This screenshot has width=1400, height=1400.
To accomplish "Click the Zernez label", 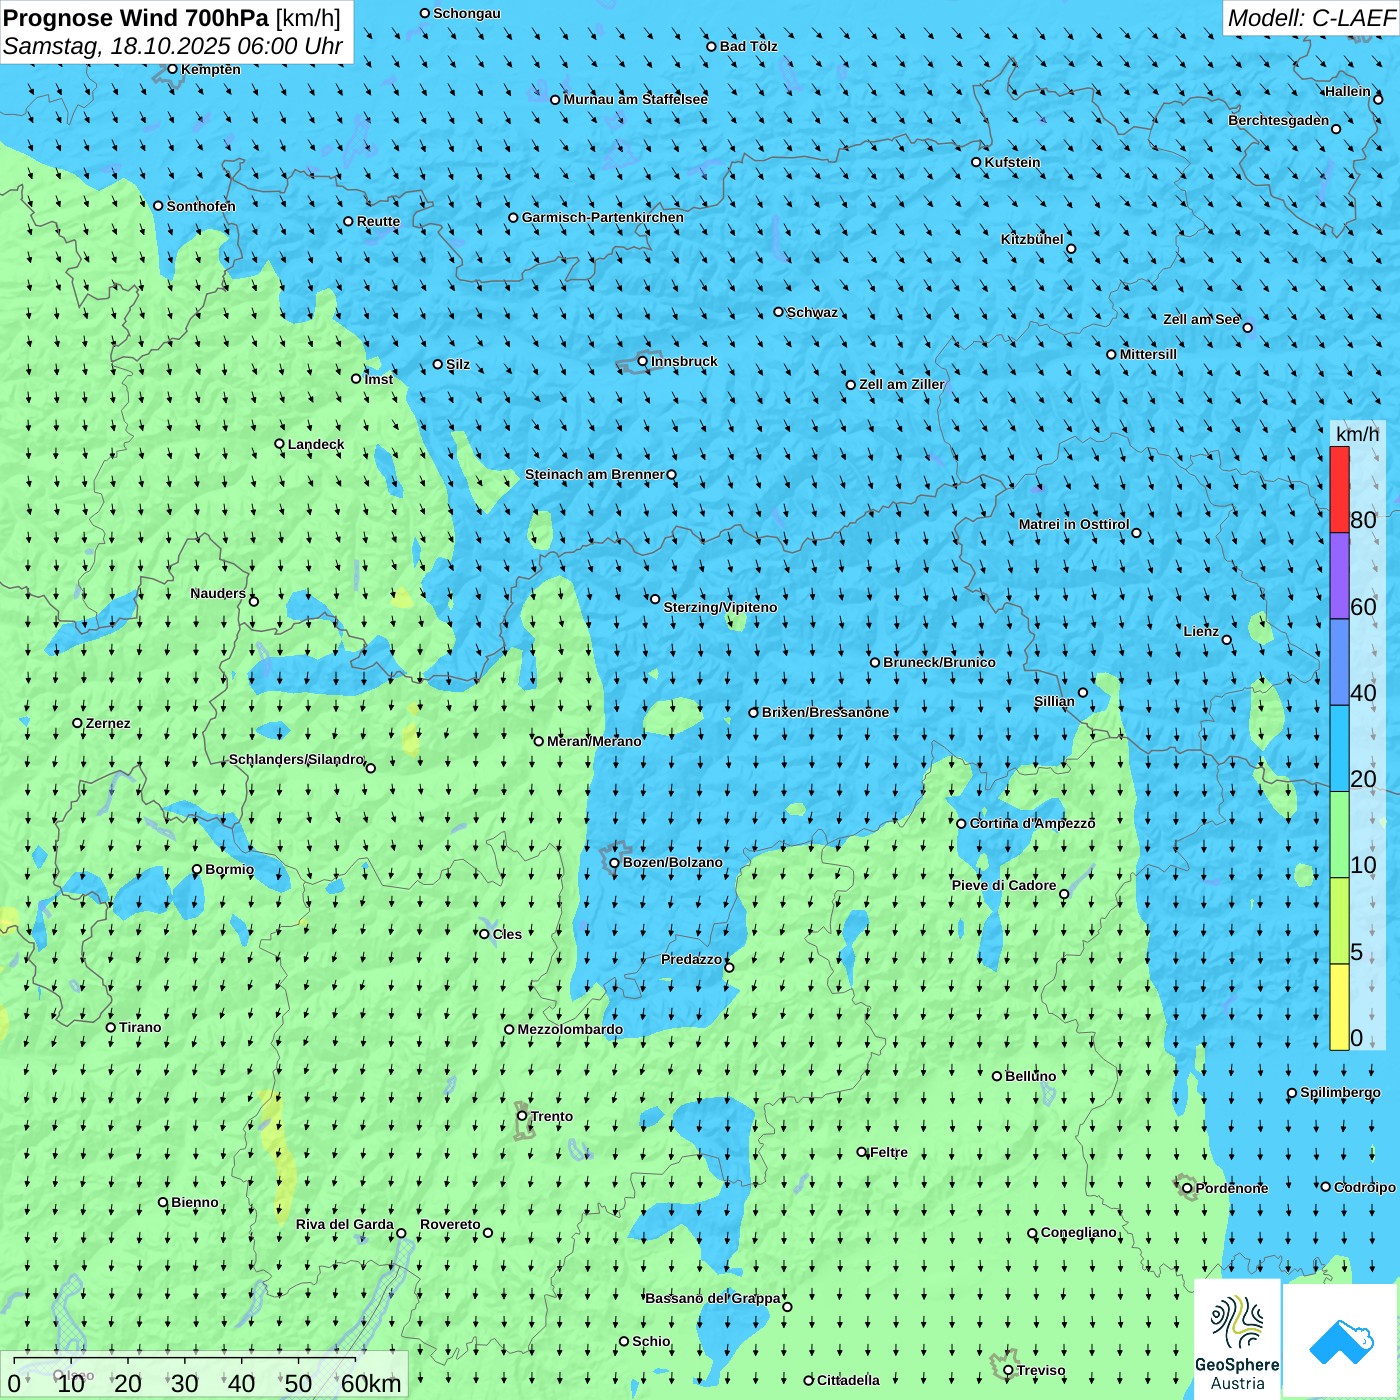I will [x=108, y=723].
